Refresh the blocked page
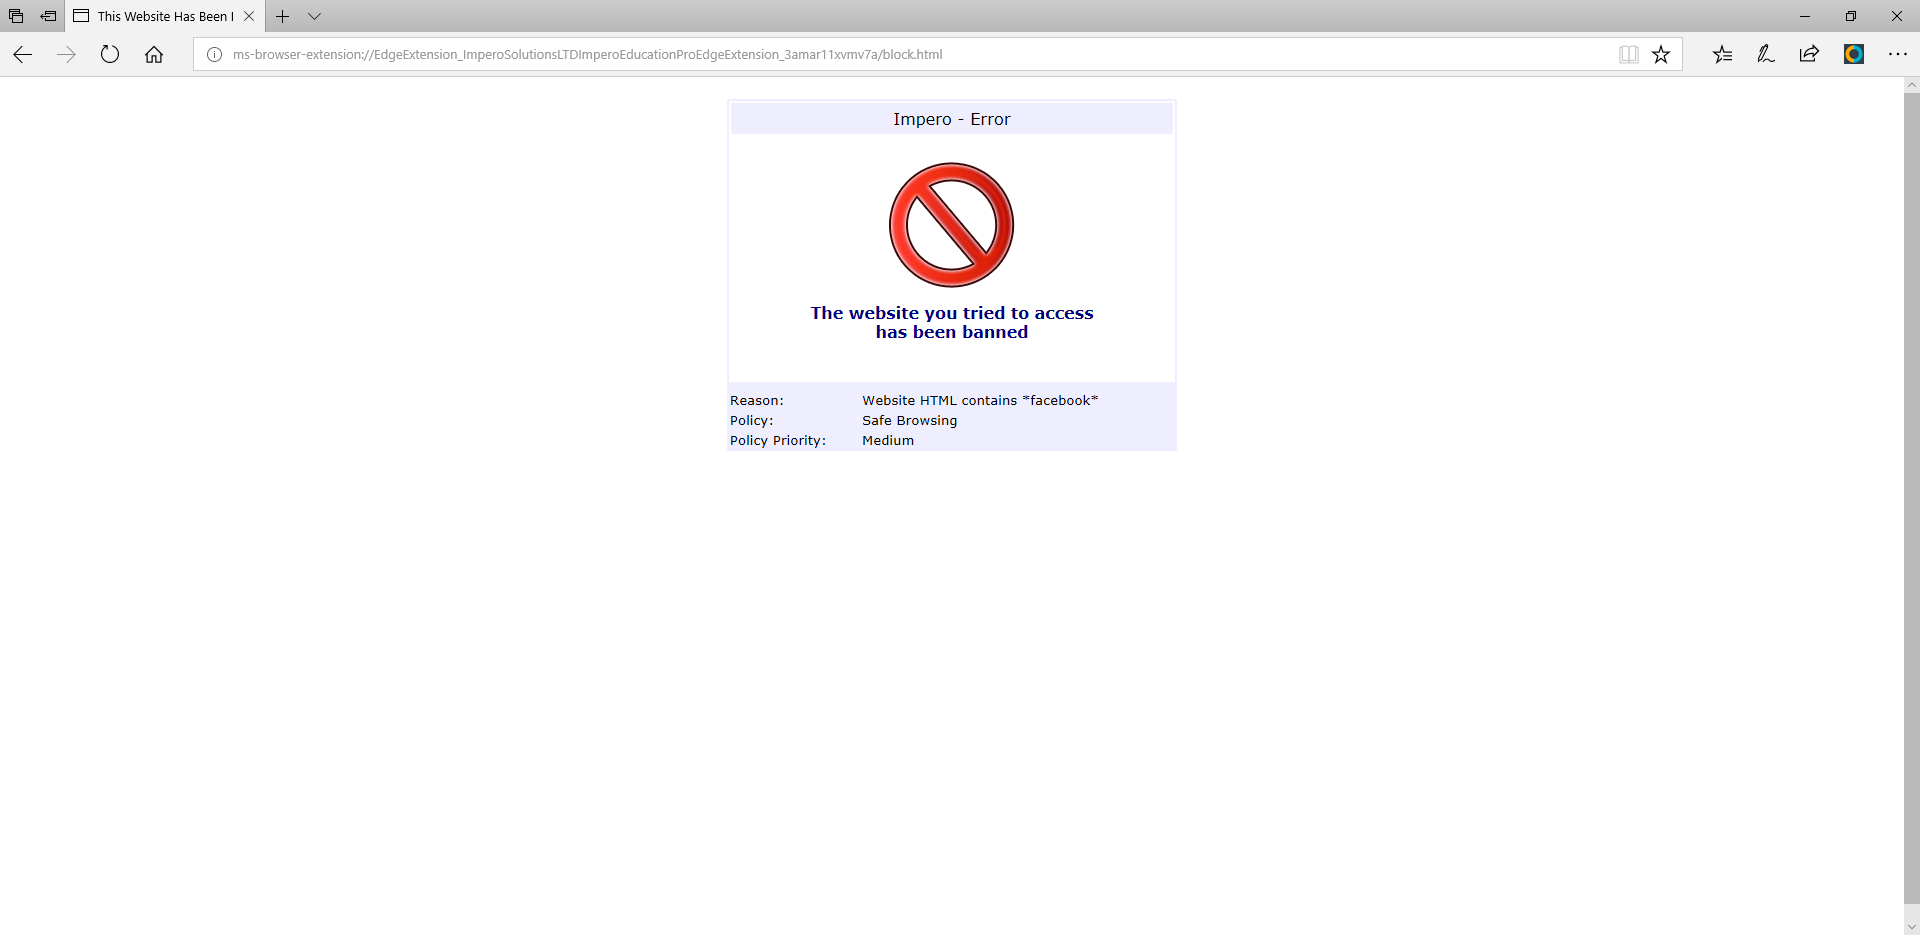The width and height of the screenshot is (1920, 935). [110, 55]
